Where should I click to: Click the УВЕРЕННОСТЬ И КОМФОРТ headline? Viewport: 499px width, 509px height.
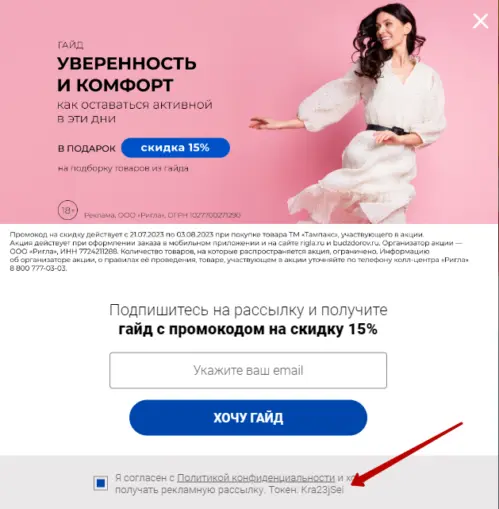[x=127, y=74]
